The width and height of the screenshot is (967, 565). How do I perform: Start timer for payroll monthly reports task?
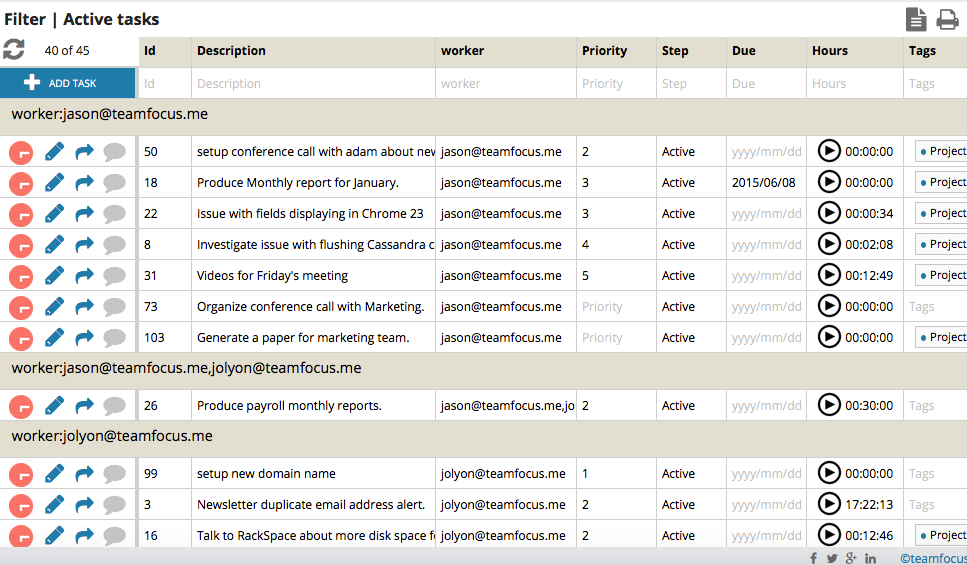(x=829, y=405)
